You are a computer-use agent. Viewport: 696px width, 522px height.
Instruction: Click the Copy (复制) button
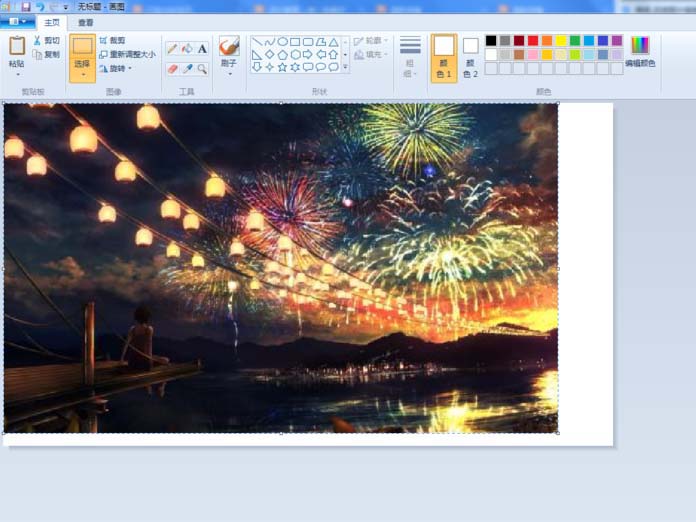47,55
